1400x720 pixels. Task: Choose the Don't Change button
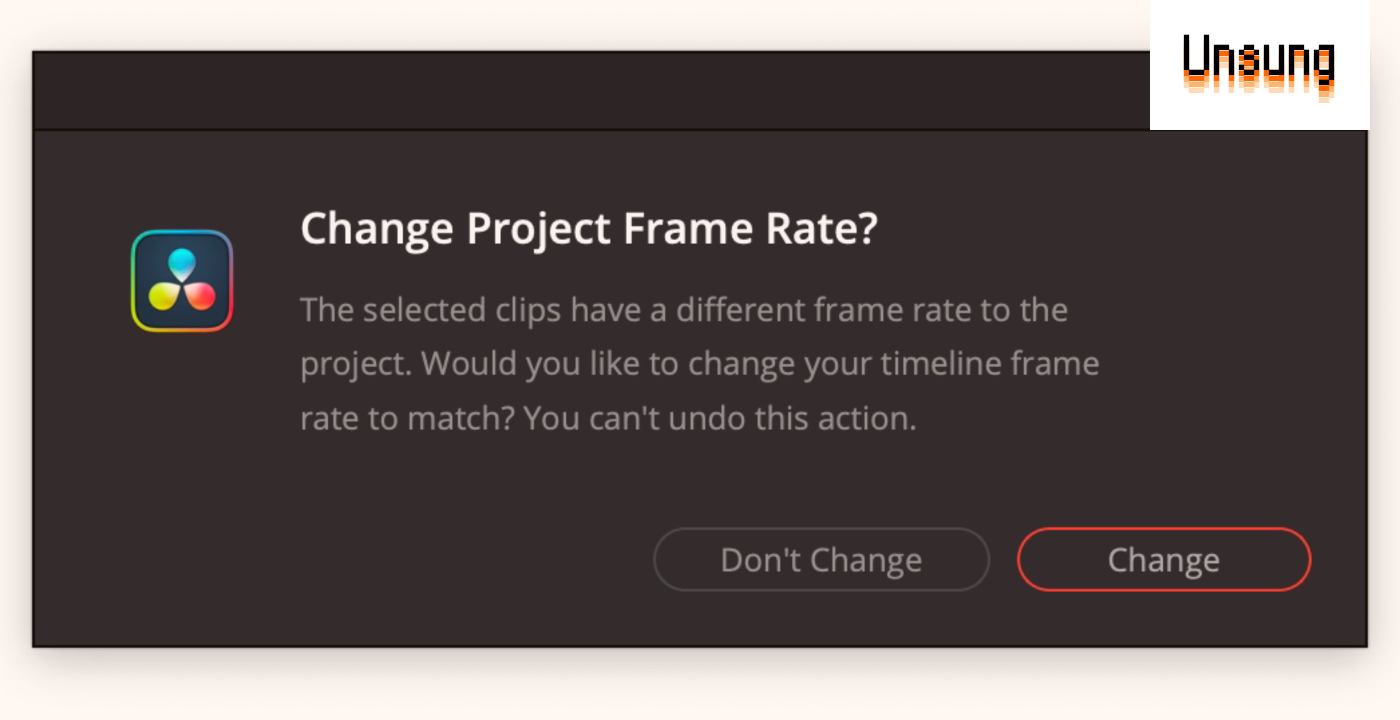point(821,560)
